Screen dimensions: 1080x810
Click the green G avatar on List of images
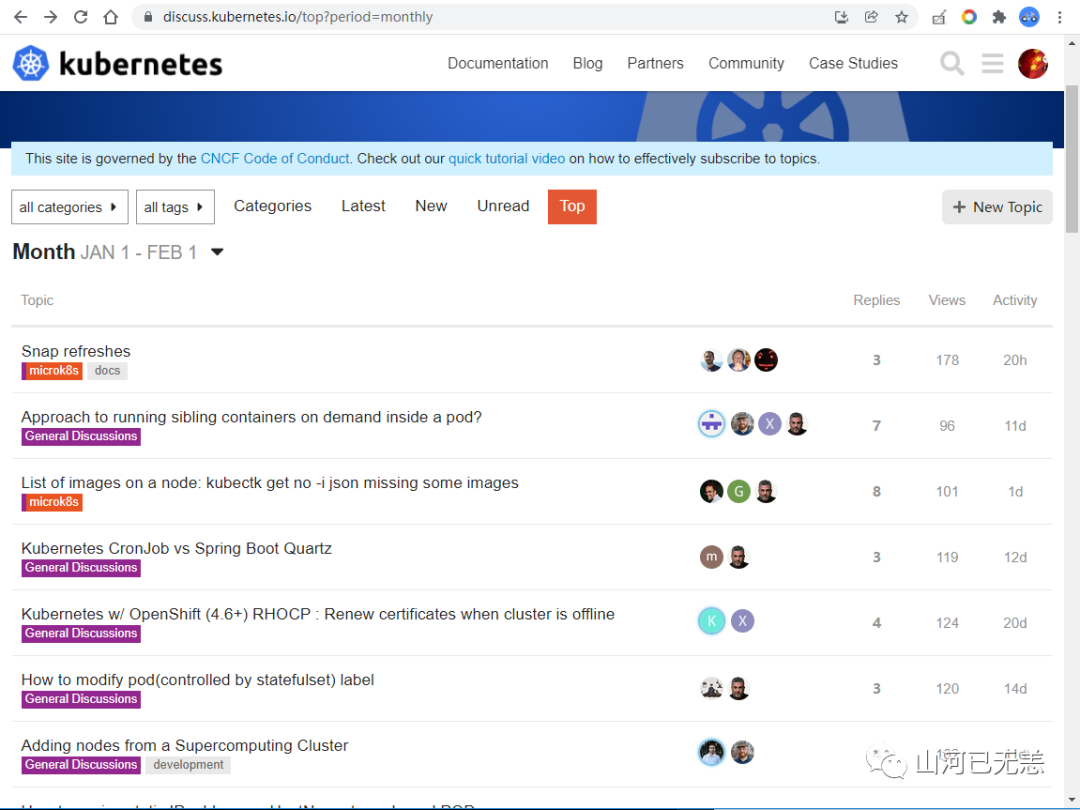coord(738,491)
